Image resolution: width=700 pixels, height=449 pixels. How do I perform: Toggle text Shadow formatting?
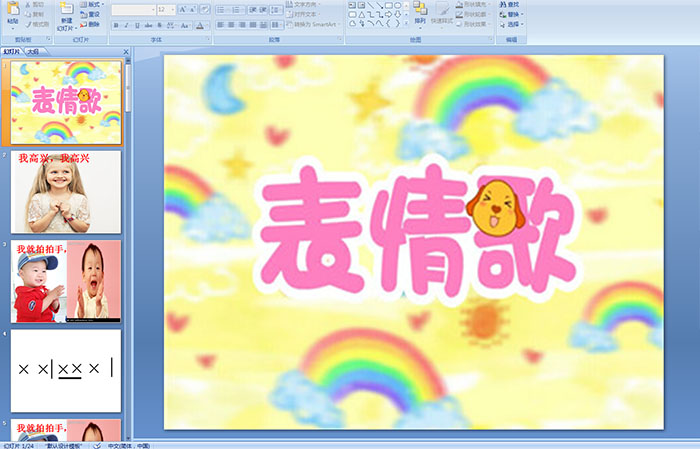(159, 25)
